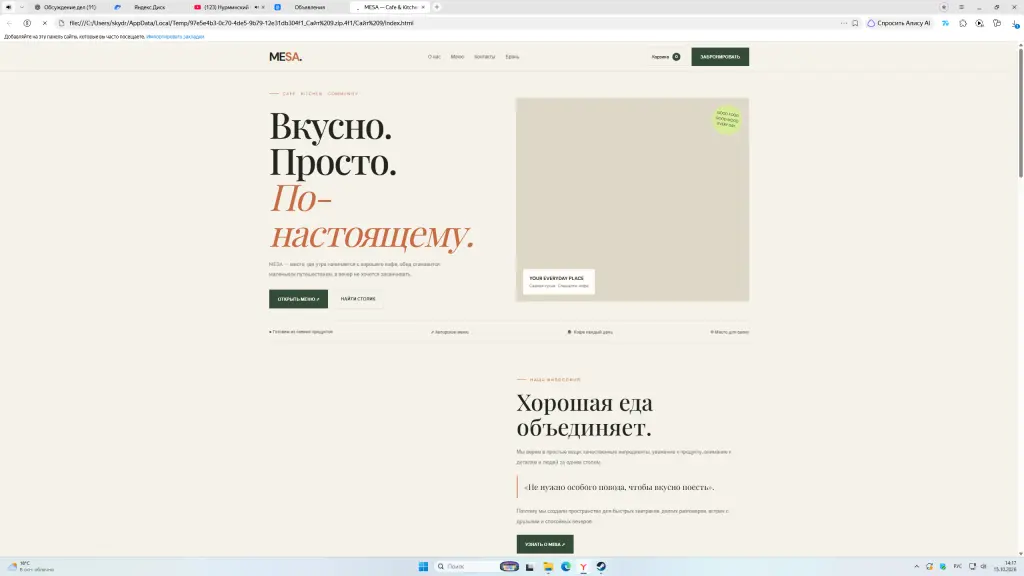Image resolution: width=1024 pixels, height=576 pixels.
Task: Click the round green badge on hero image
Action: point(727,120)
